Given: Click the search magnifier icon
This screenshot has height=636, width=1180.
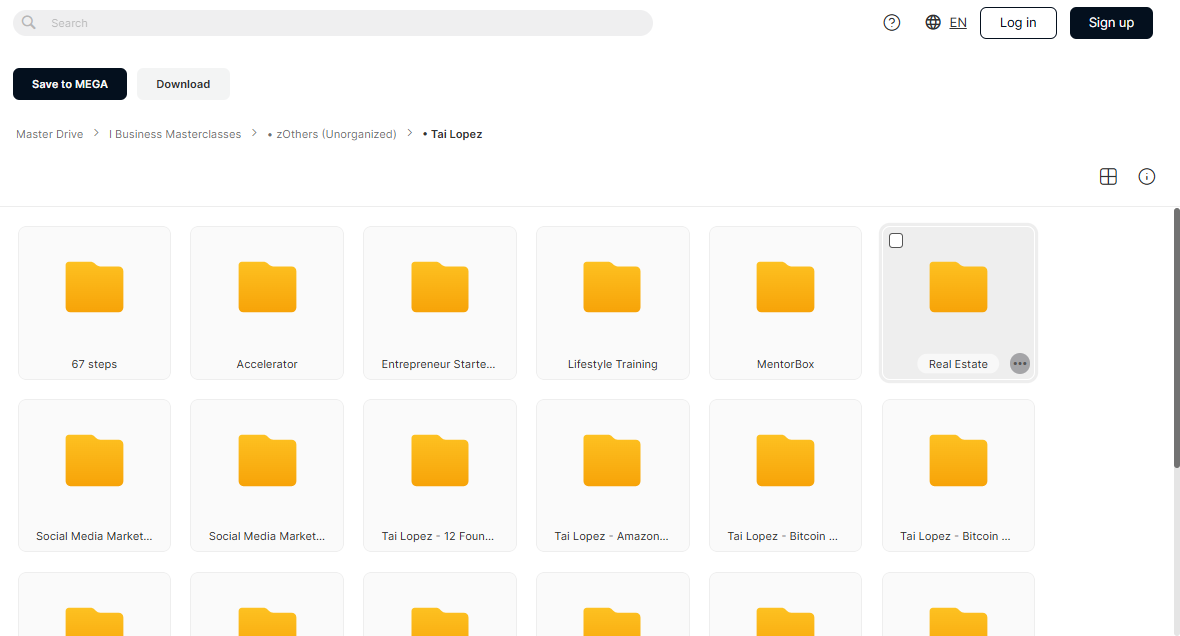Looking at the screenshot, I should [29, 23].
